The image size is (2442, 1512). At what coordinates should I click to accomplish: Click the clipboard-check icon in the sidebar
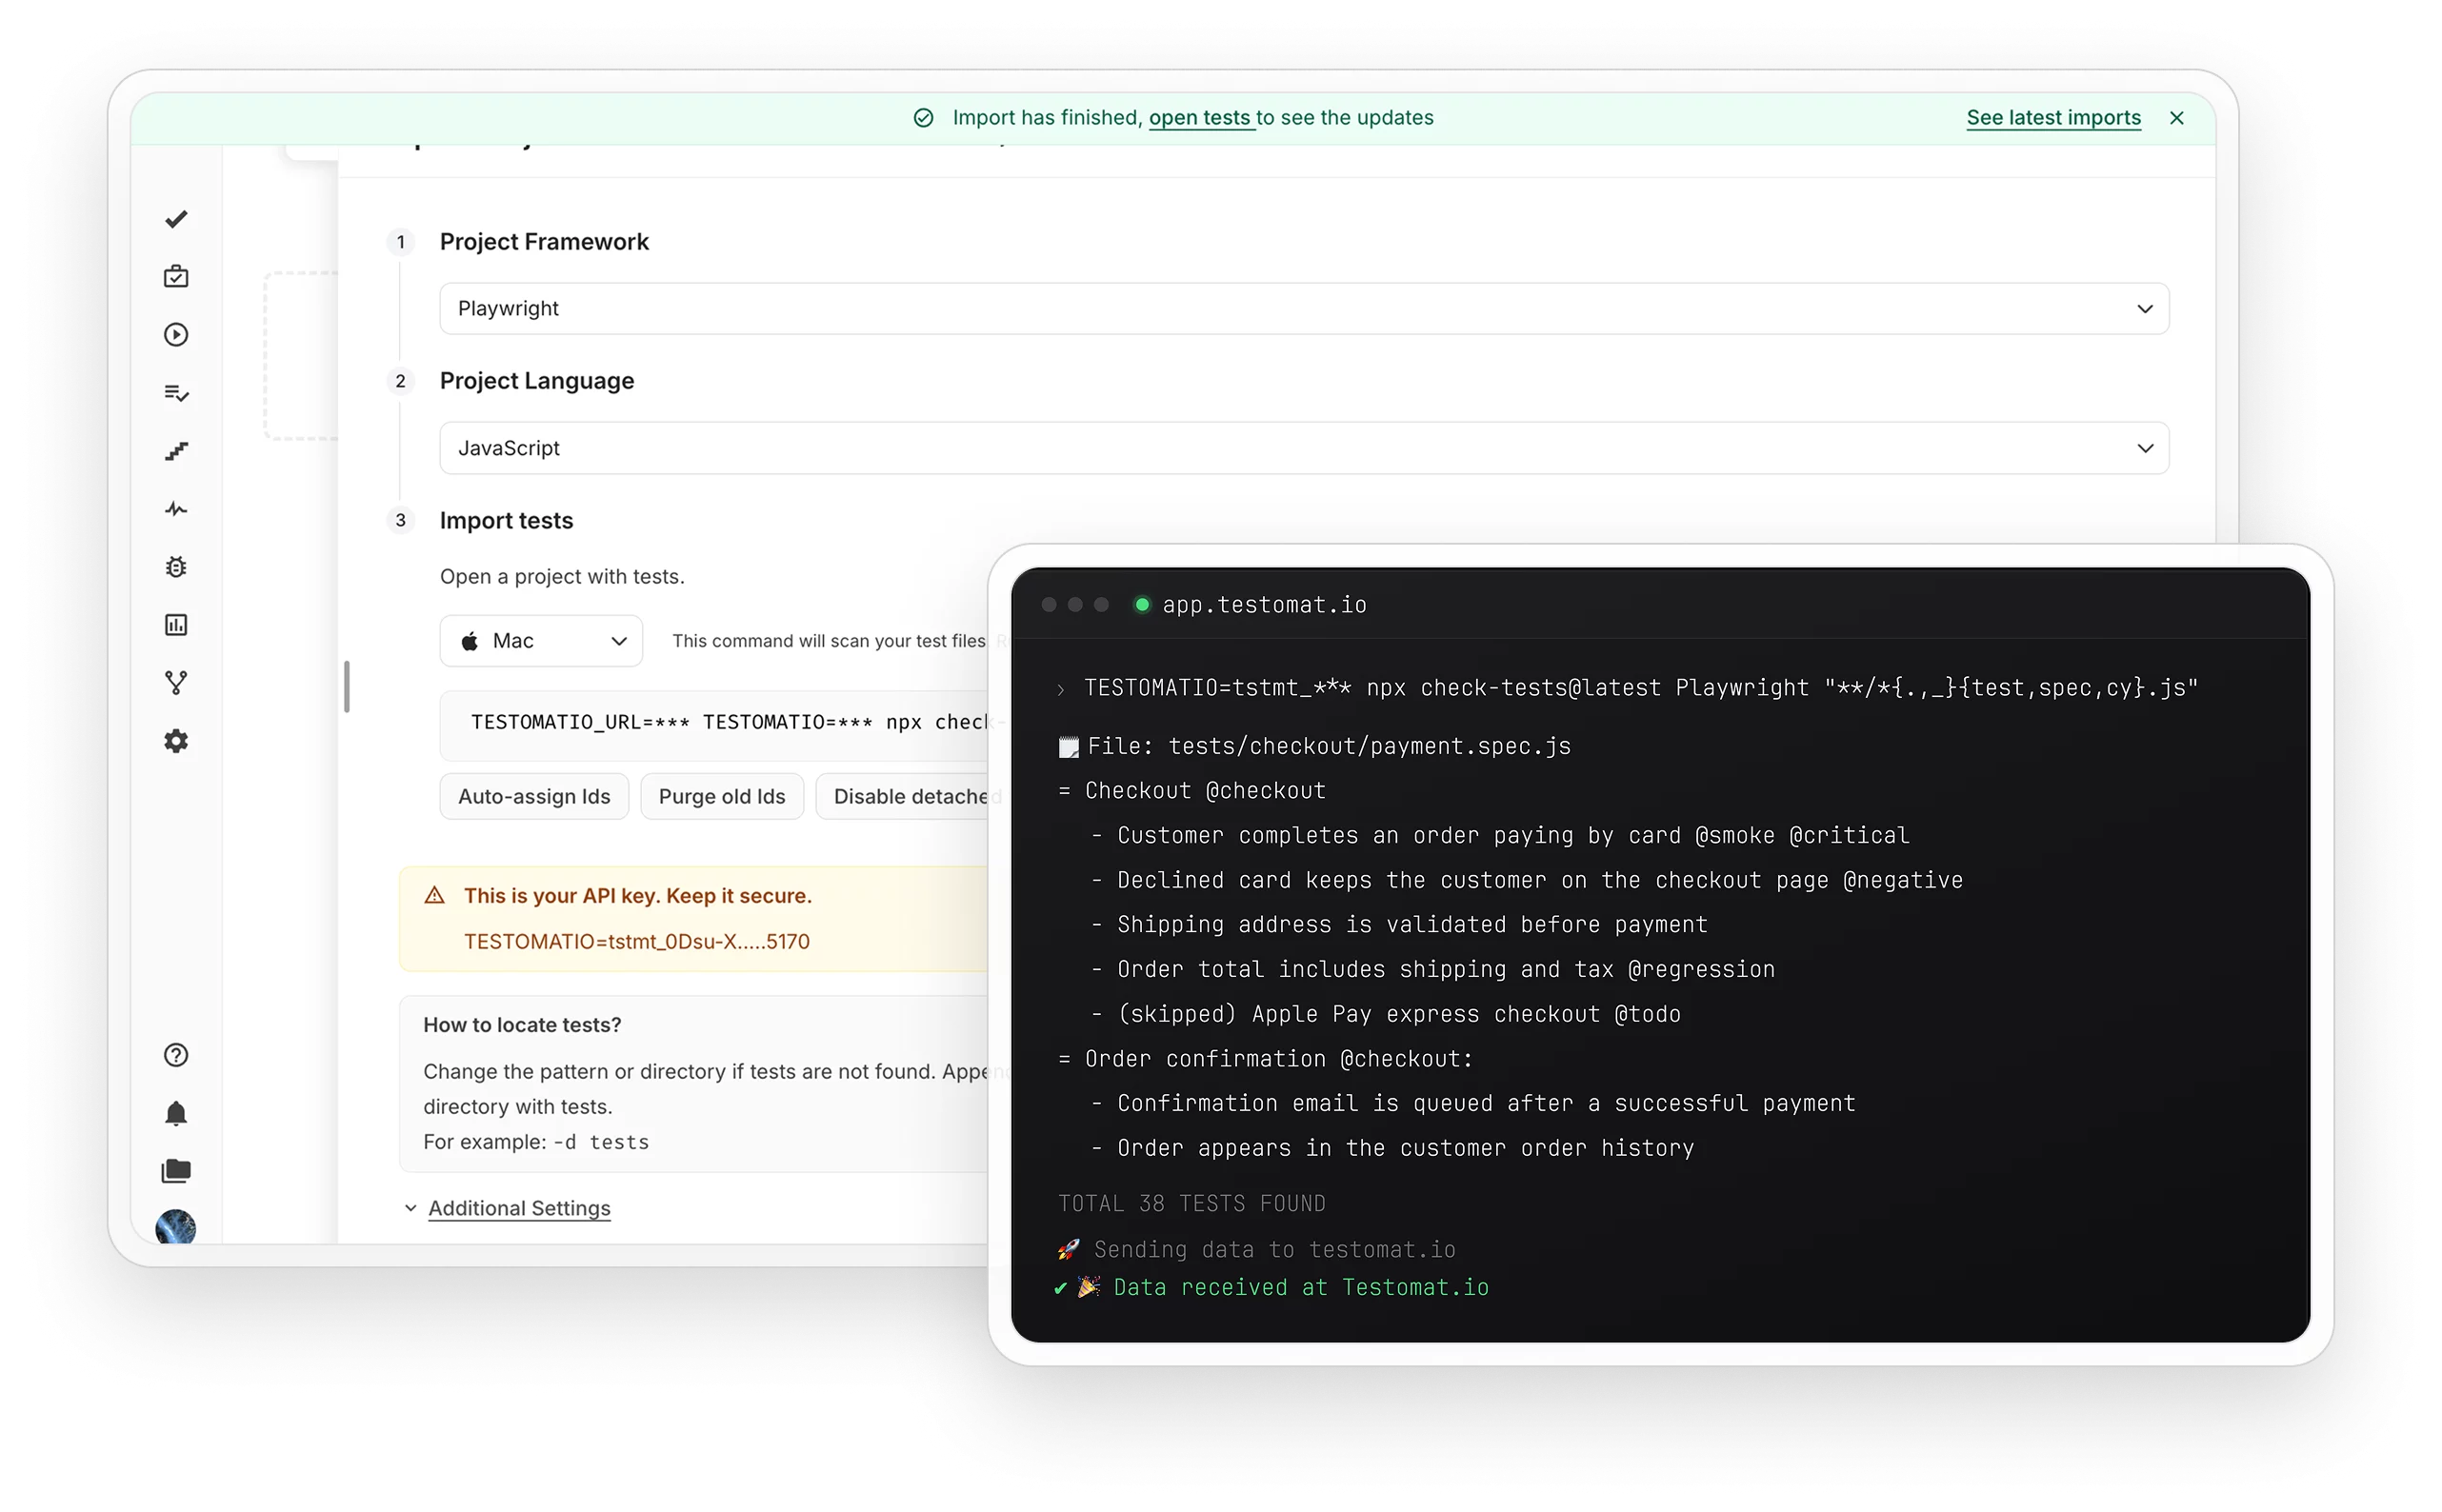pos(176,277)
